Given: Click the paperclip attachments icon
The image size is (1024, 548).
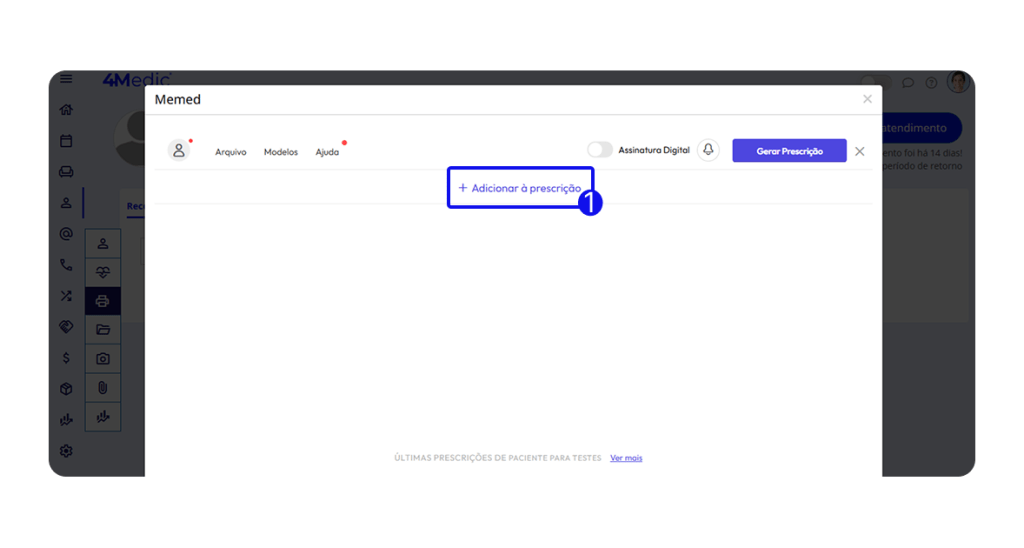Looking at the screenshot, I should pyautogui.click(x=102, y=388).
